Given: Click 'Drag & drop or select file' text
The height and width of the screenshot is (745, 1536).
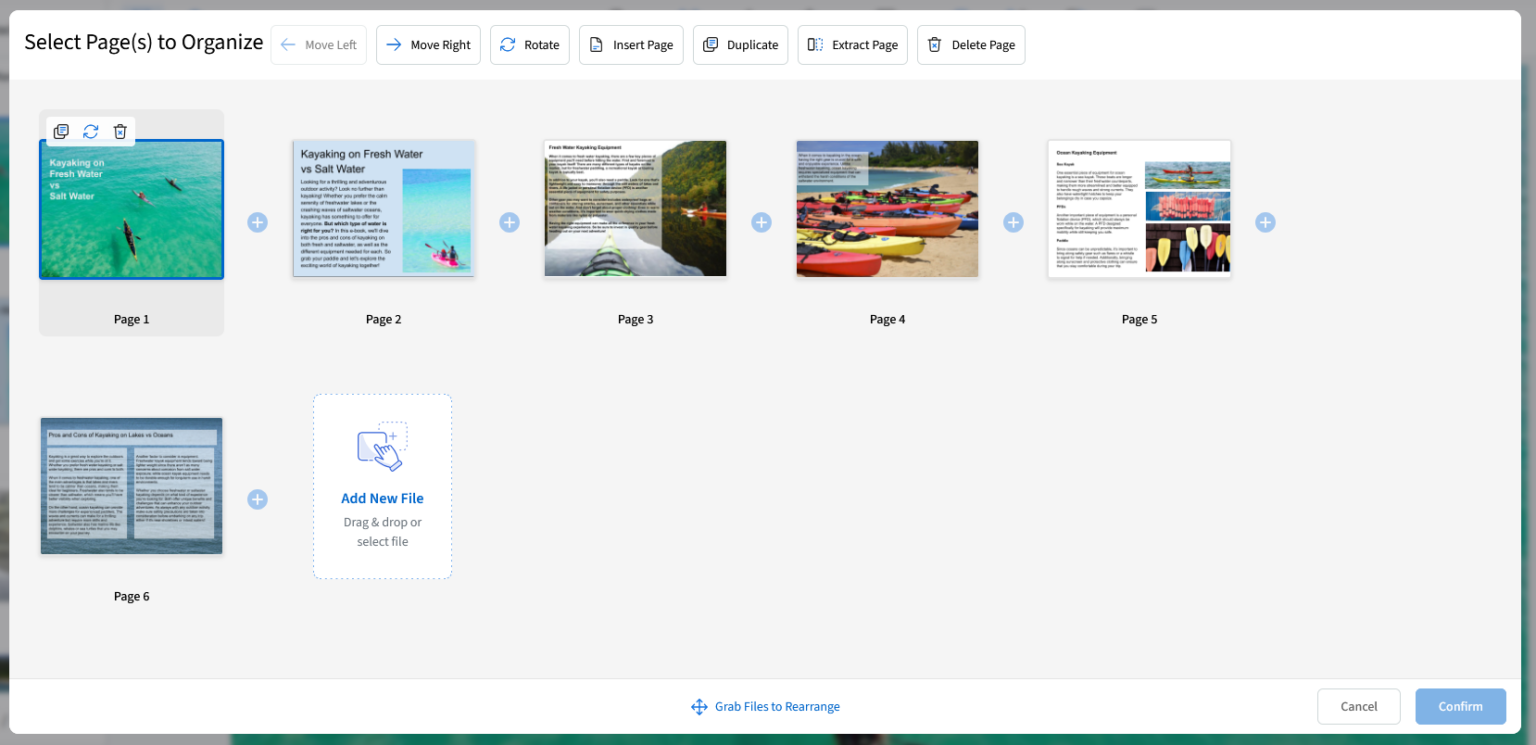Looking at the screenshot, I should (383, 532).
